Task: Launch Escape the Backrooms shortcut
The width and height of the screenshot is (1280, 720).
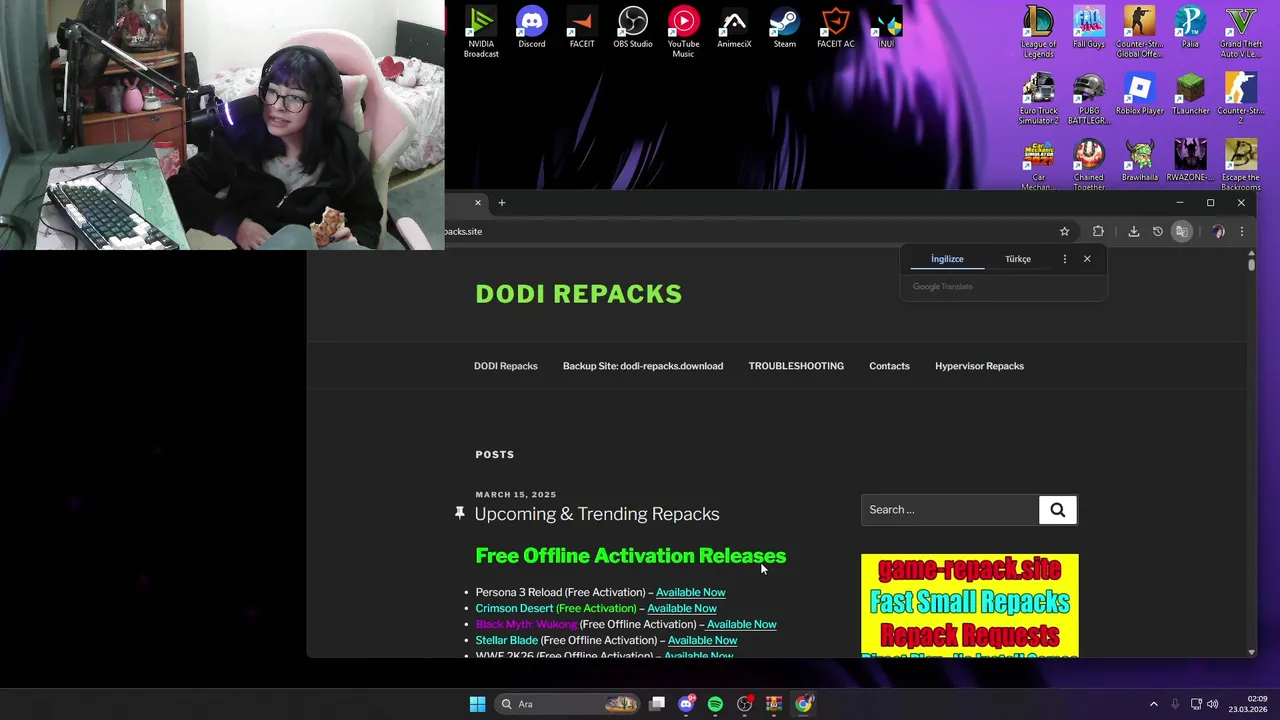Action: tap(1241, 166)
